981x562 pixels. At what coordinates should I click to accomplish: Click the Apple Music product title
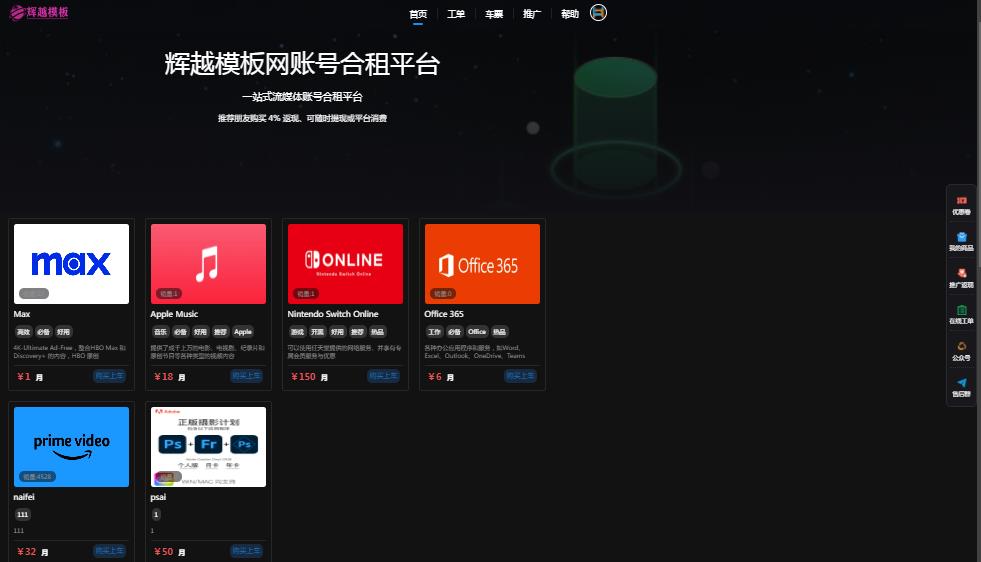pos(174,314)
